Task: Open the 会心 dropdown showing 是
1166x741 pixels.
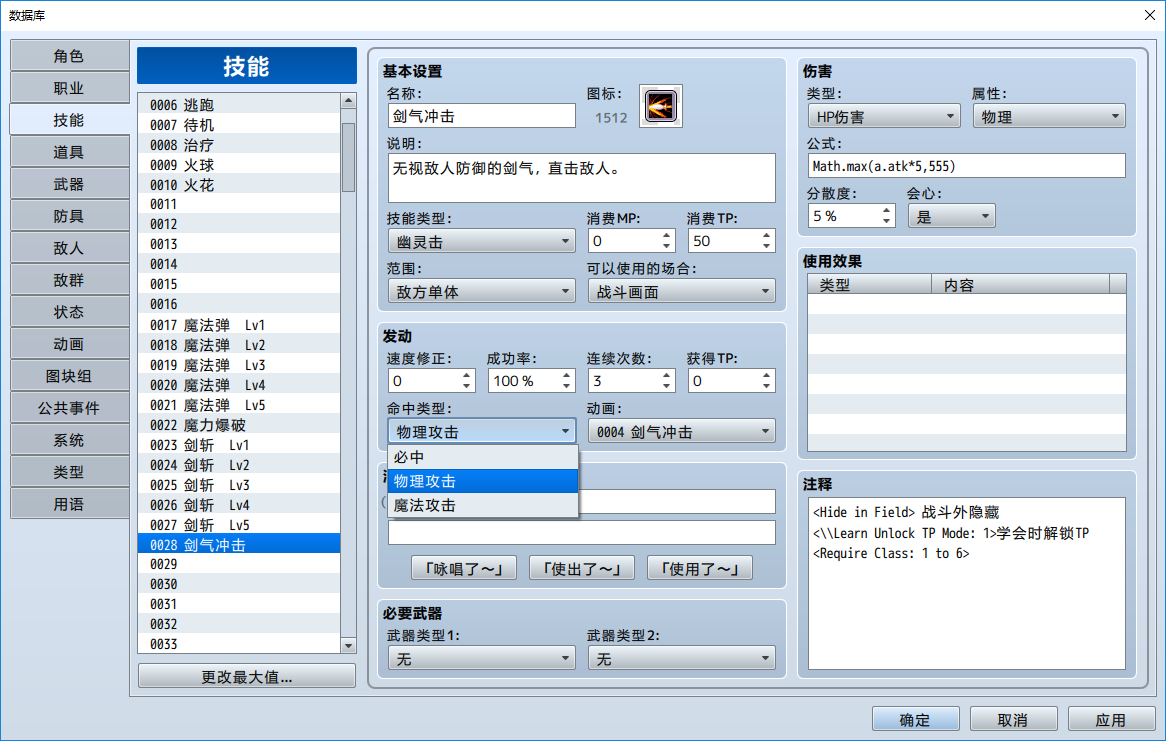Action: point(951,216)
